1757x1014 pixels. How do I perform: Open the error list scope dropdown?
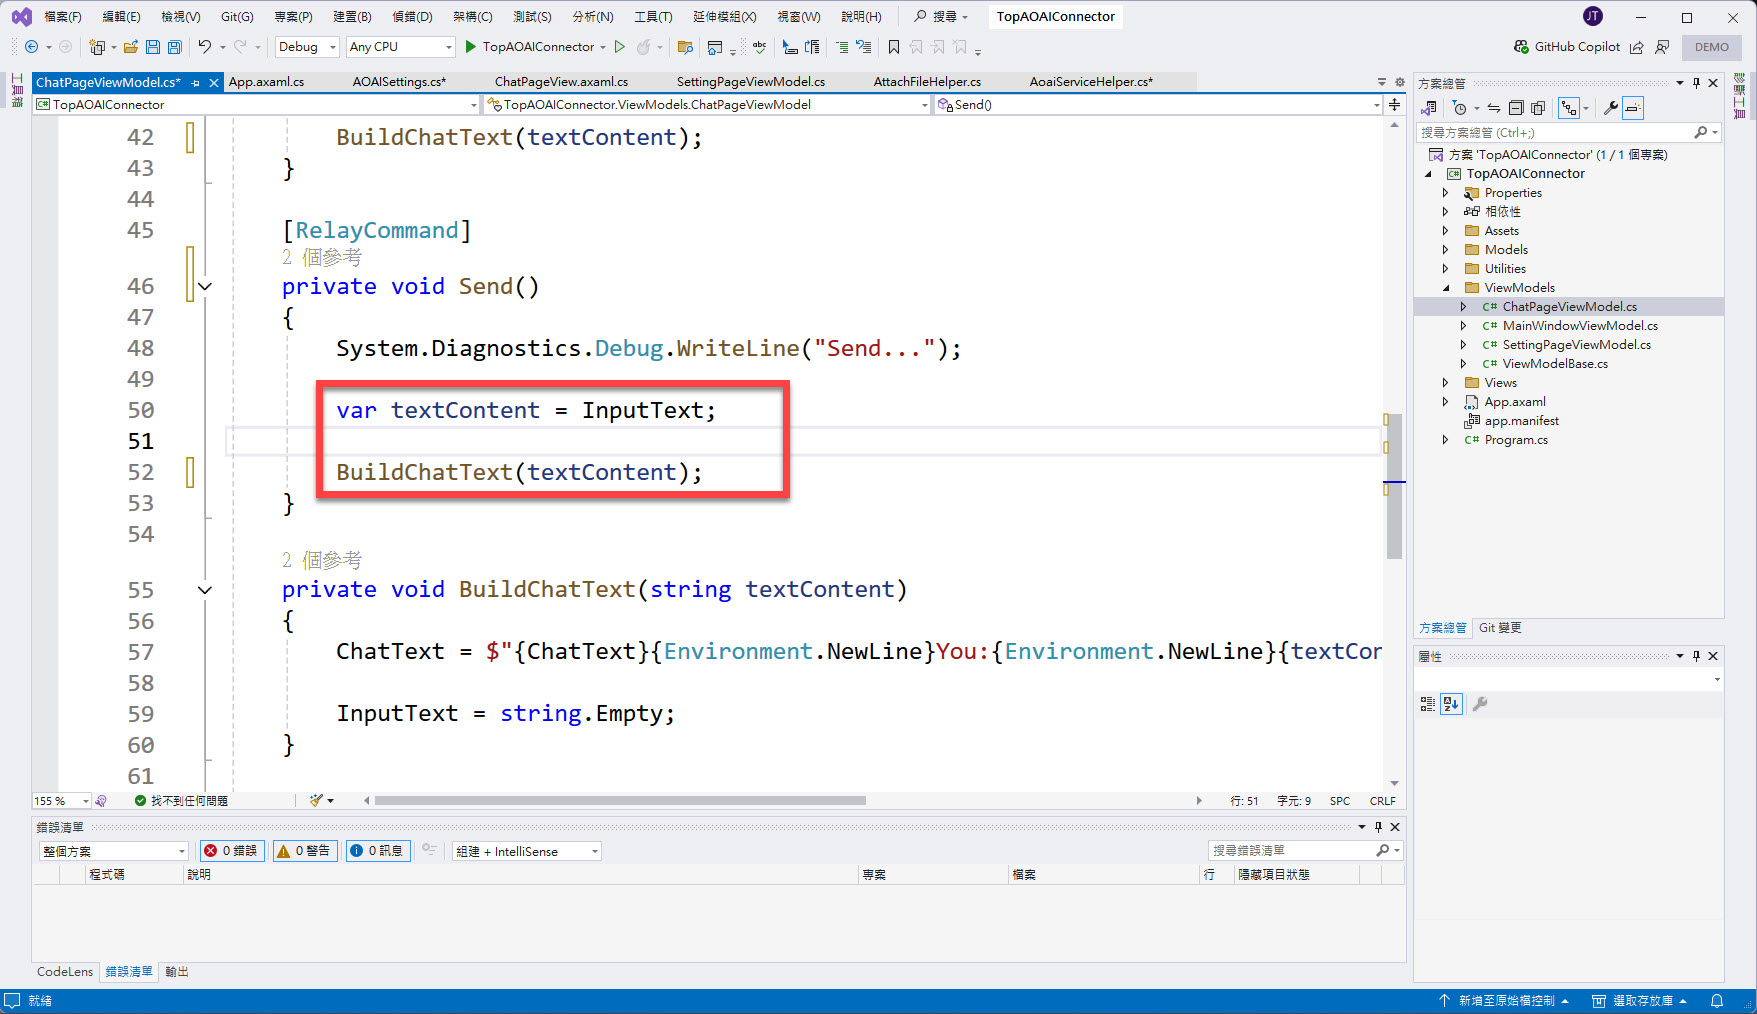tap(114, 851)
